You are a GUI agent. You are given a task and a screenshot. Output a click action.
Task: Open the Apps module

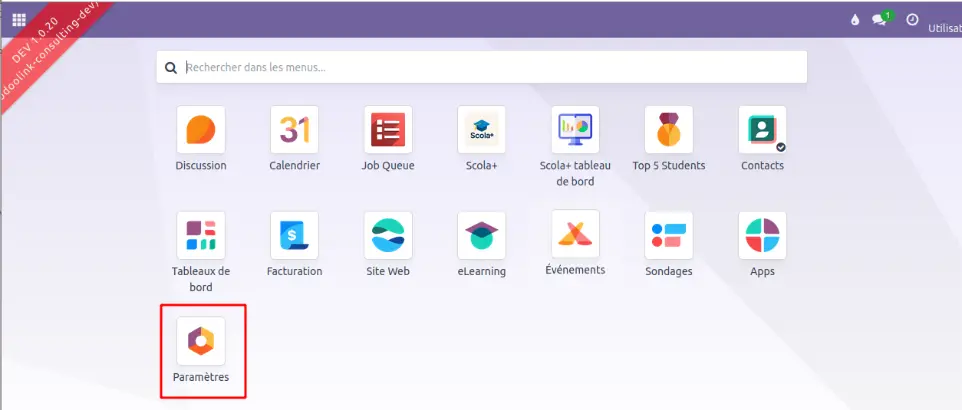point(762,234)
